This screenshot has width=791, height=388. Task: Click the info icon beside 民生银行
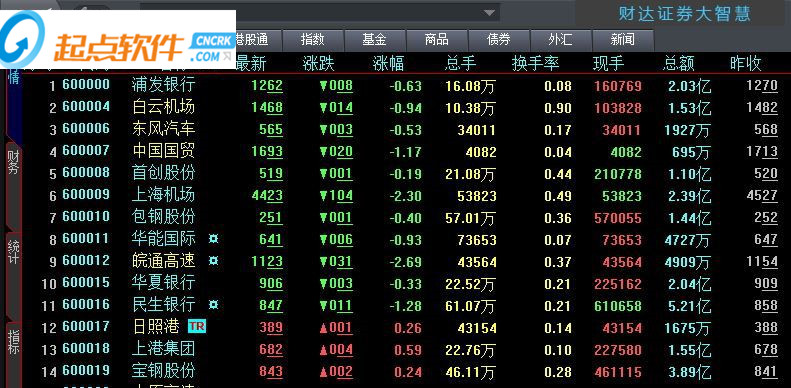(x=214, y=305)
